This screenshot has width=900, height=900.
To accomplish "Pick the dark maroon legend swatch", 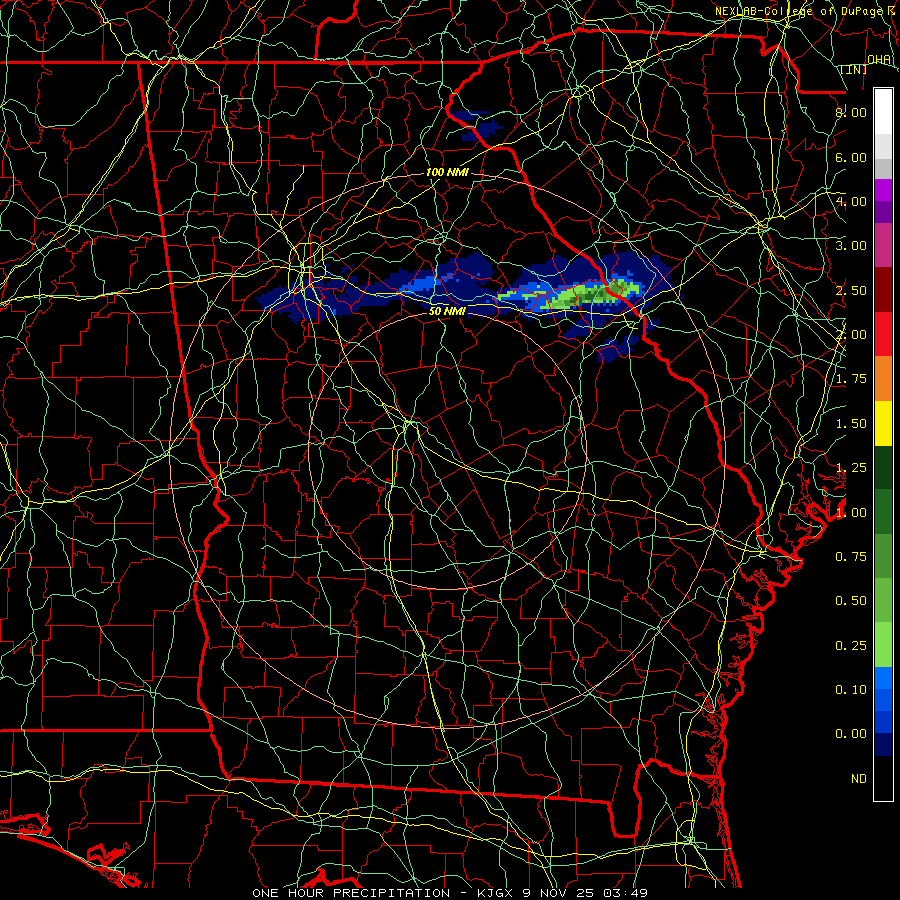I will point(883,290).
